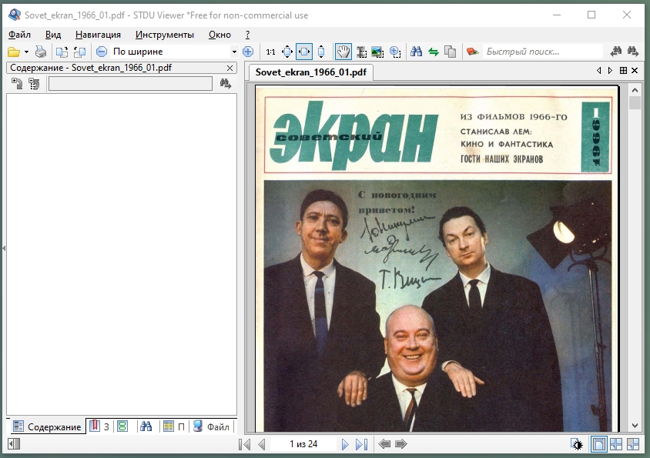Find next quick search match

click(x=633, y=51)
